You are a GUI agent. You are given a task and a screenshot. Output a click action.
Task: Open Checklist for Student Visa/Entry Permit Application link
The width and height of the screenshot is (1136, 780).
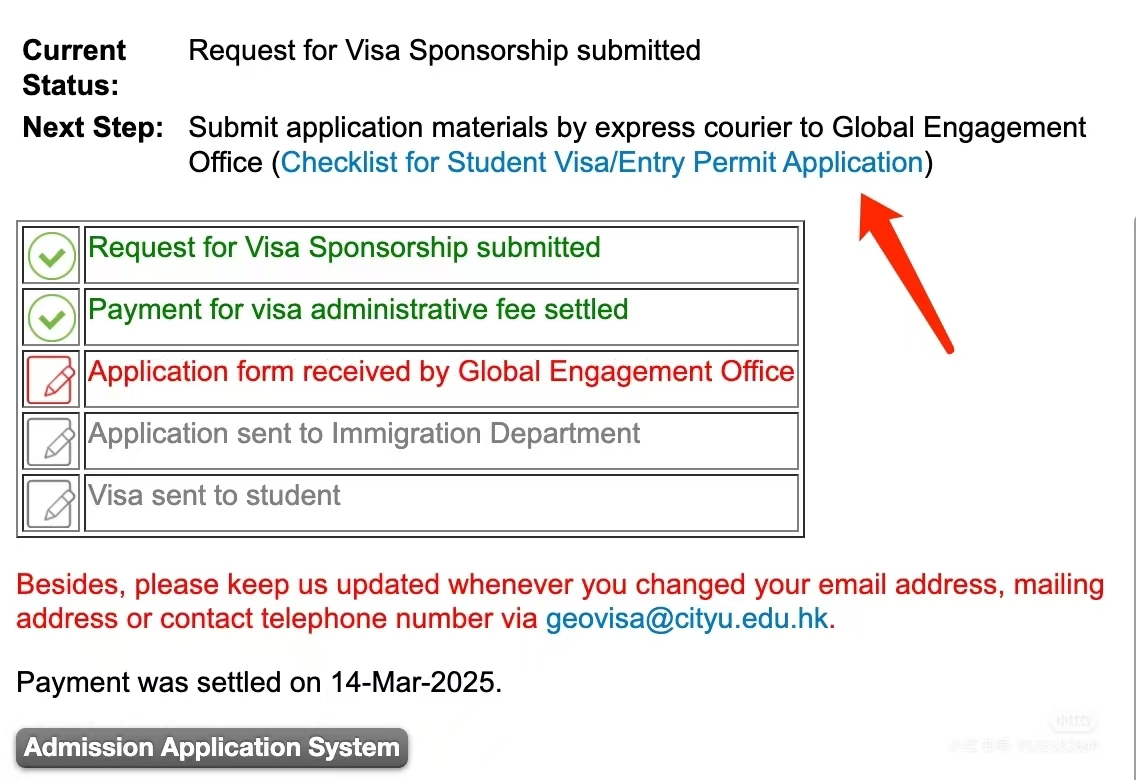(602, 162)
